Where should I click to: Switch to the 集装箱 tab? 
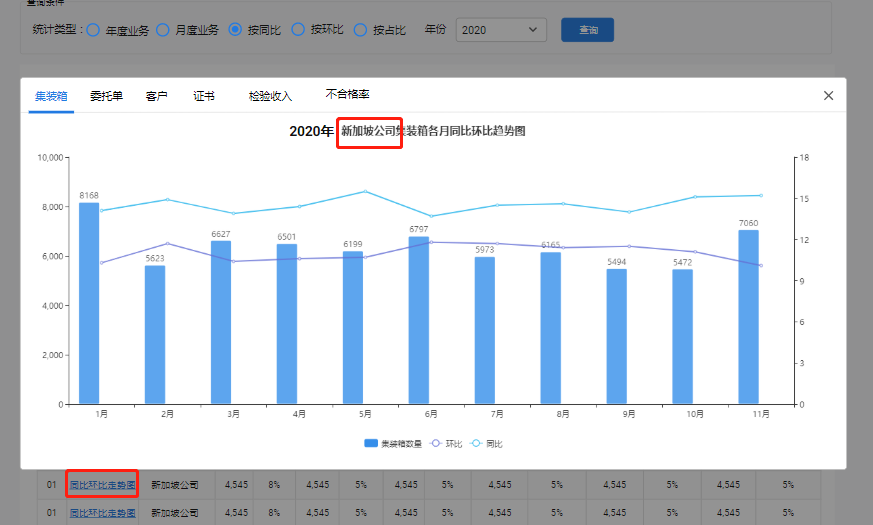51,96
